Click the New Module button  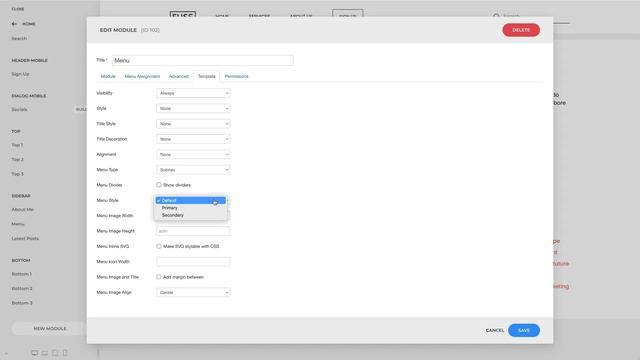(50, 329)
